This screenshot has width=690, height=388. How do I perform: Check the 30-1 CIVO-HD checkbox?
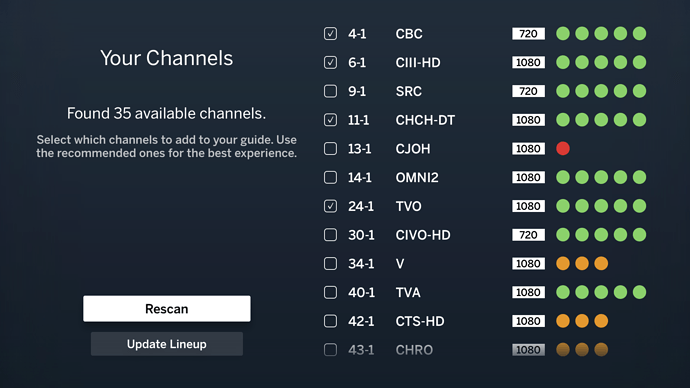tap(330, 235)
